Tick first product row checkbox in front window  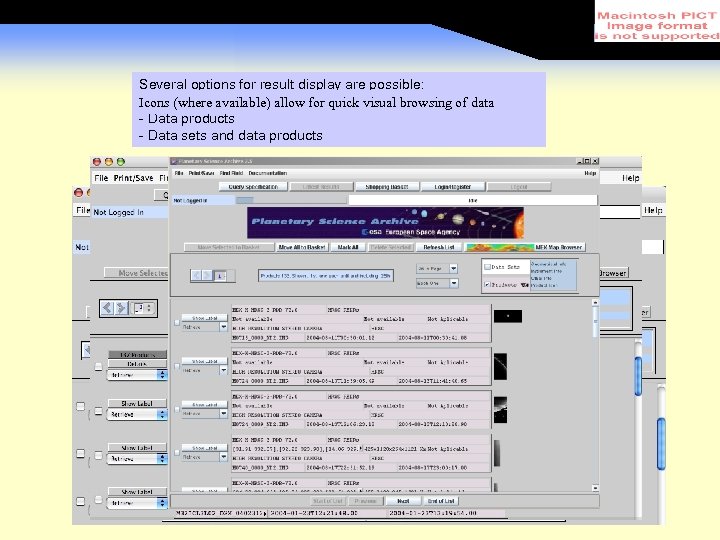click(x=177, y=323)
